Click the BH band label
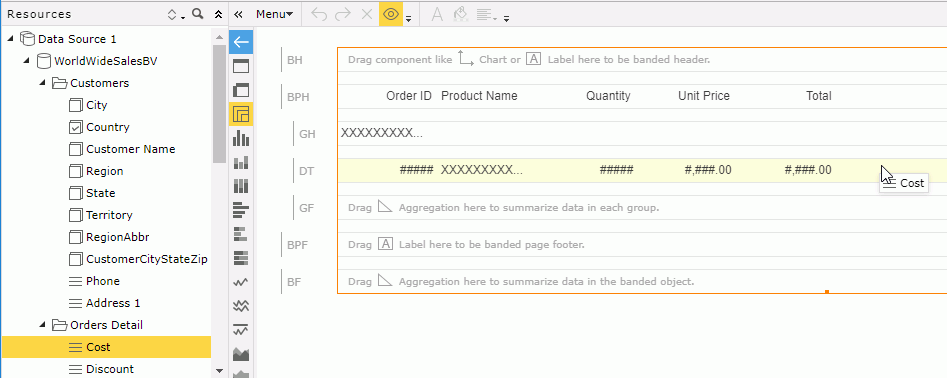This screenshot has height=378, width=947. [295, 60]
